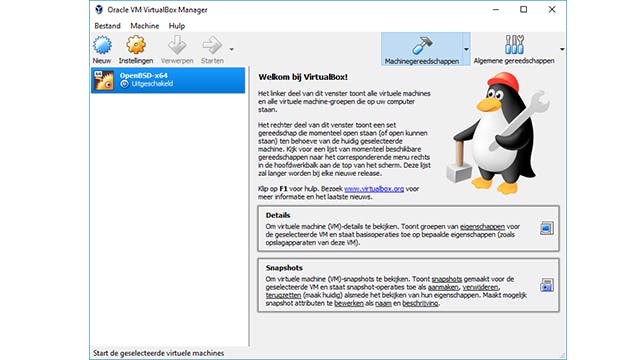Screen dimensions: 640x360
Task: Click the verwijderen link
Action: tap(480, 287)
